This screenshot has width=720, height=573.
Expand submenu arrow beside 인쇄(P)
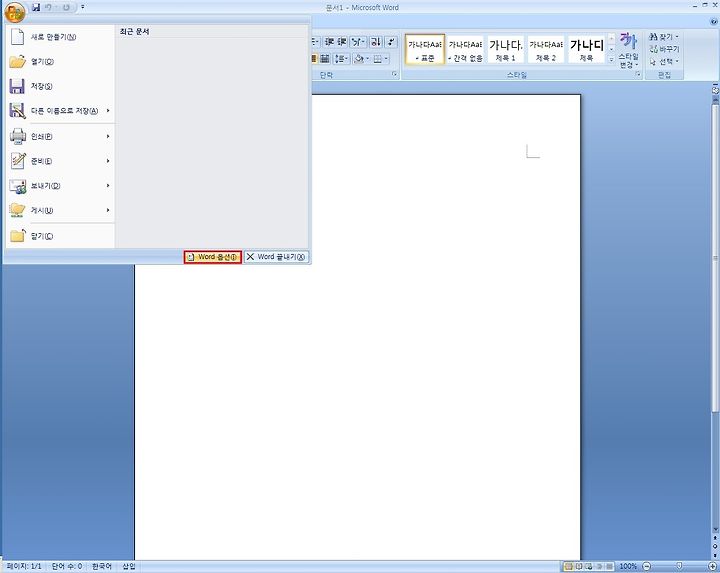[108, 136]
